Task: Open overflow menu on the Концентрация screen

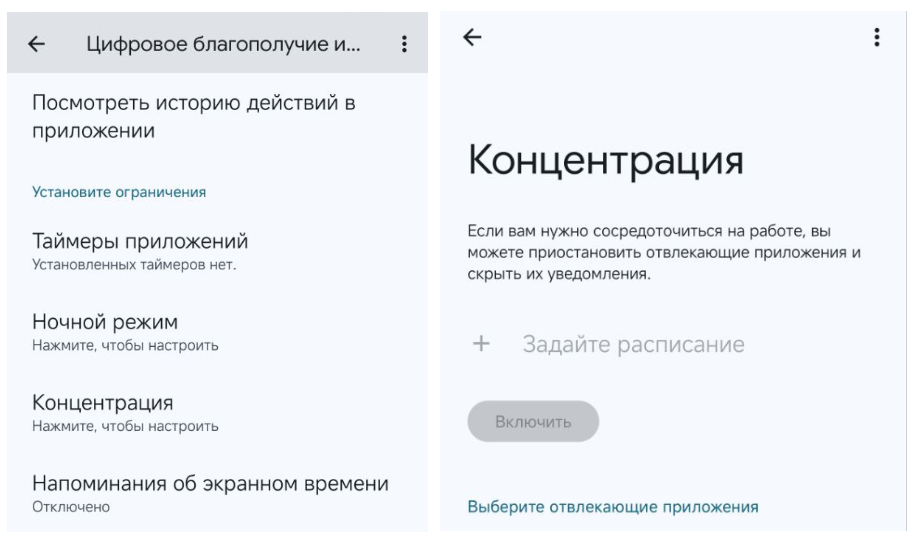Action: click(876, 37)
